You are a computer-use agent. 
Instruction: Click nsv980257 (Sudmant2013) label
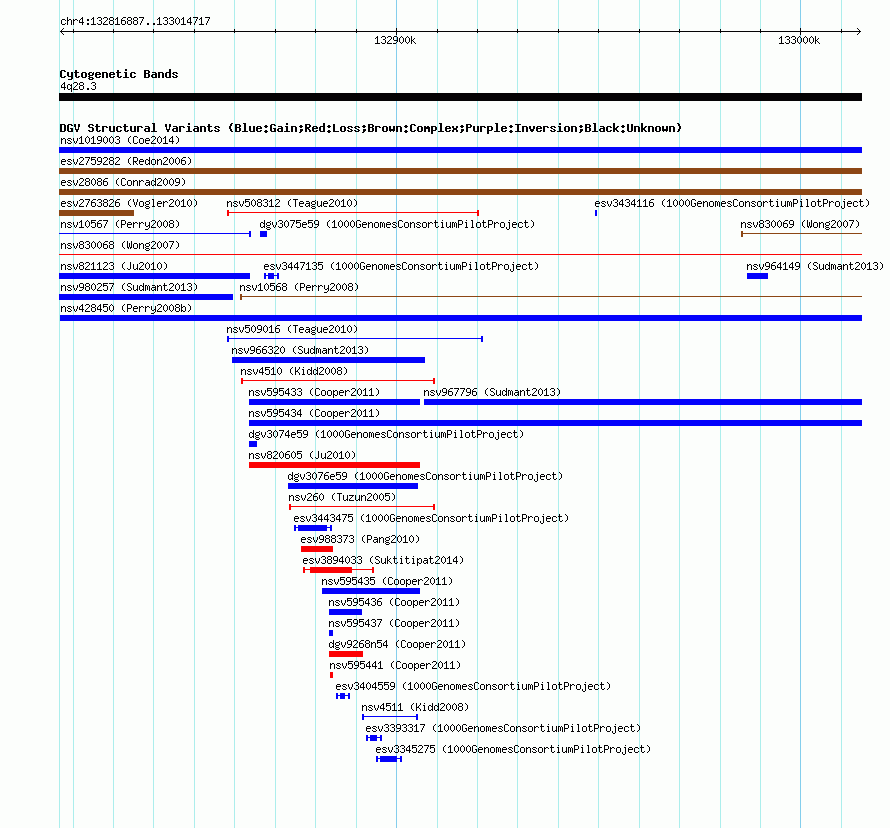[x=129, y=287]
